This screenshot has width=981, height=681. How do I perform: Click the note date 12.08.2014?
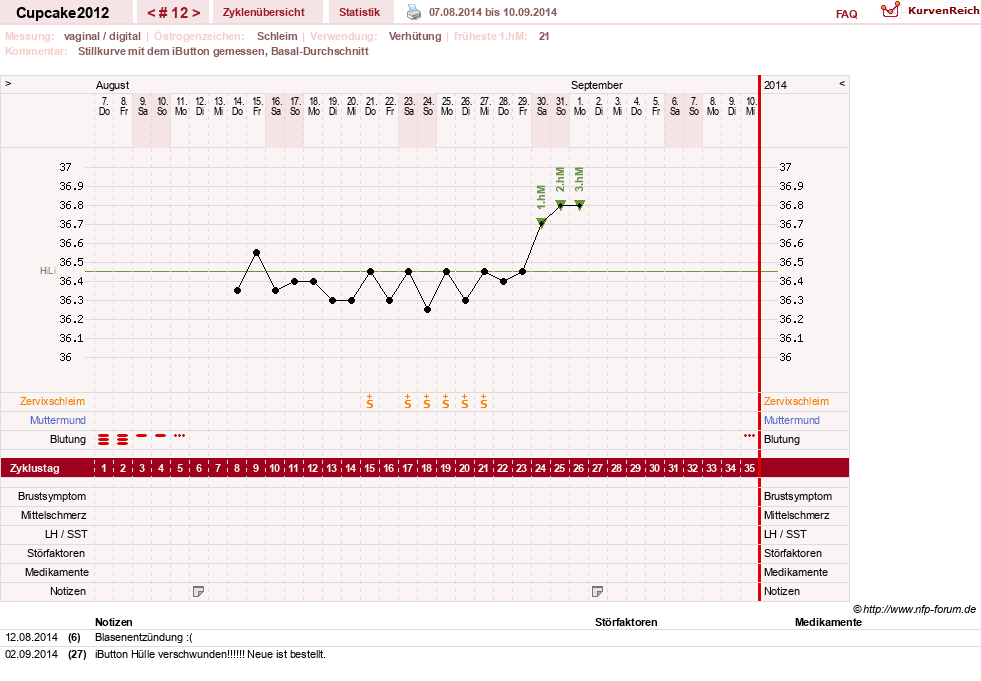(31, 637)
